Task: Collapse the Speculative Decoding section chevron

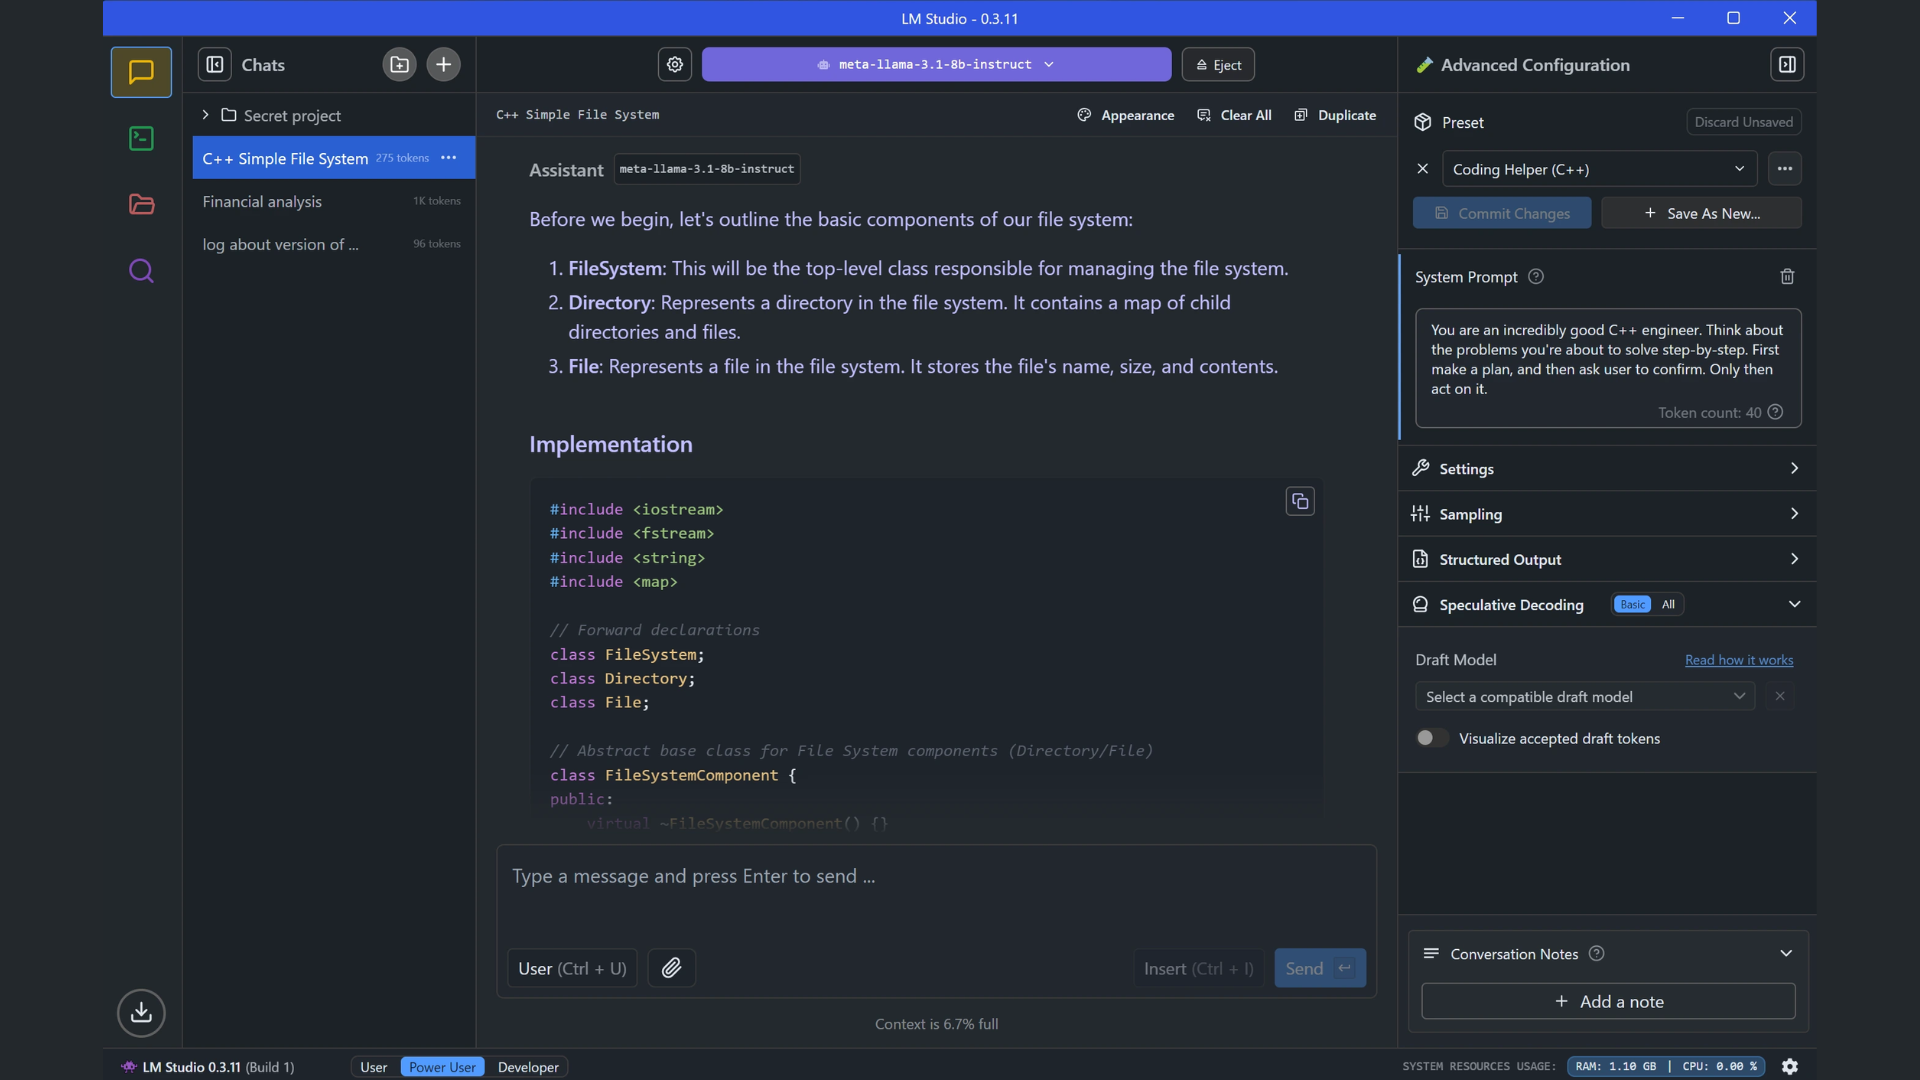Action: tap(1795, 605)
